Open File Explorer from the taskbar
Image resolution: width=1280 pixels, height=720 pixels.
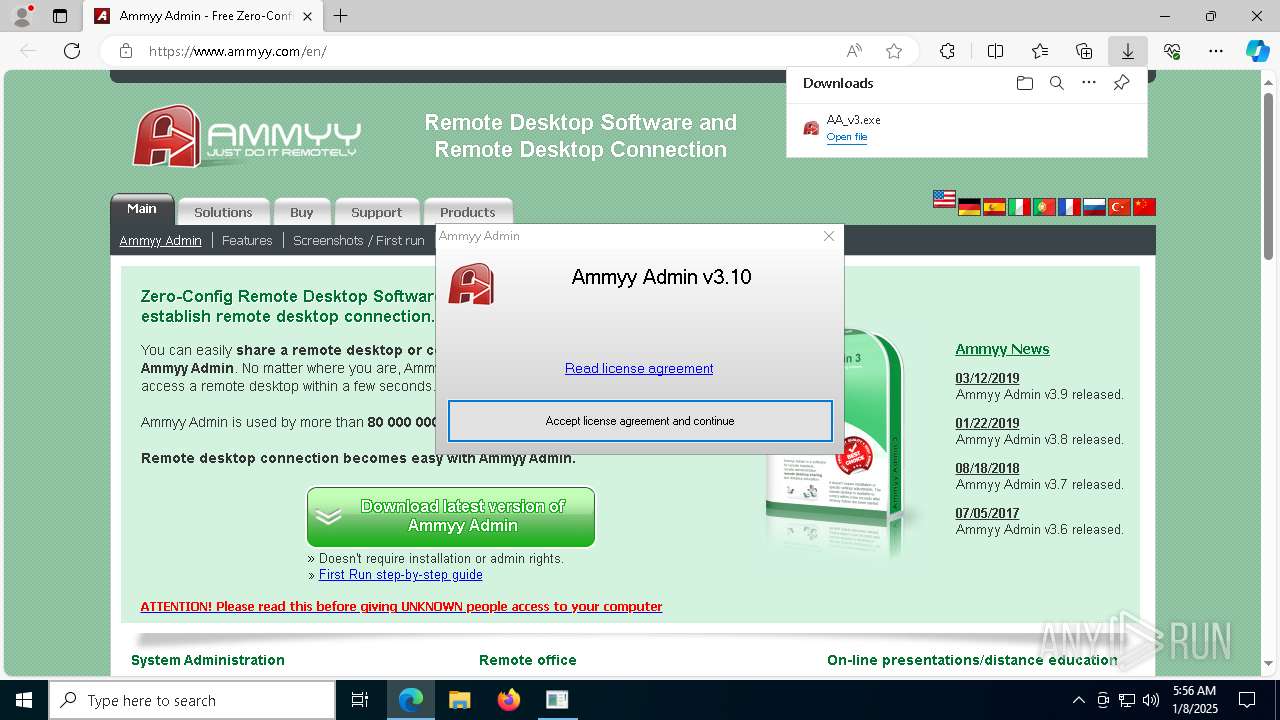pos(459,700)
